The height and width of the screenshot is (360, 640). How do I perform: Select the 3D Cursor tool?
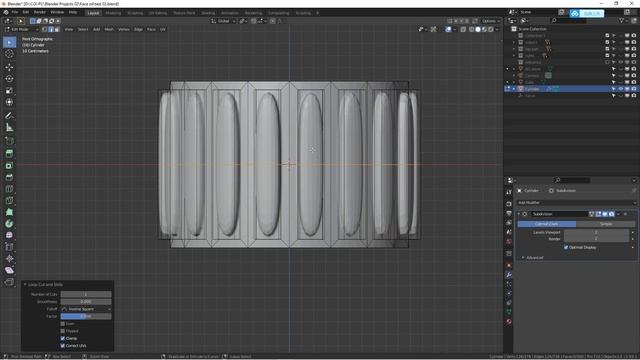9,54
